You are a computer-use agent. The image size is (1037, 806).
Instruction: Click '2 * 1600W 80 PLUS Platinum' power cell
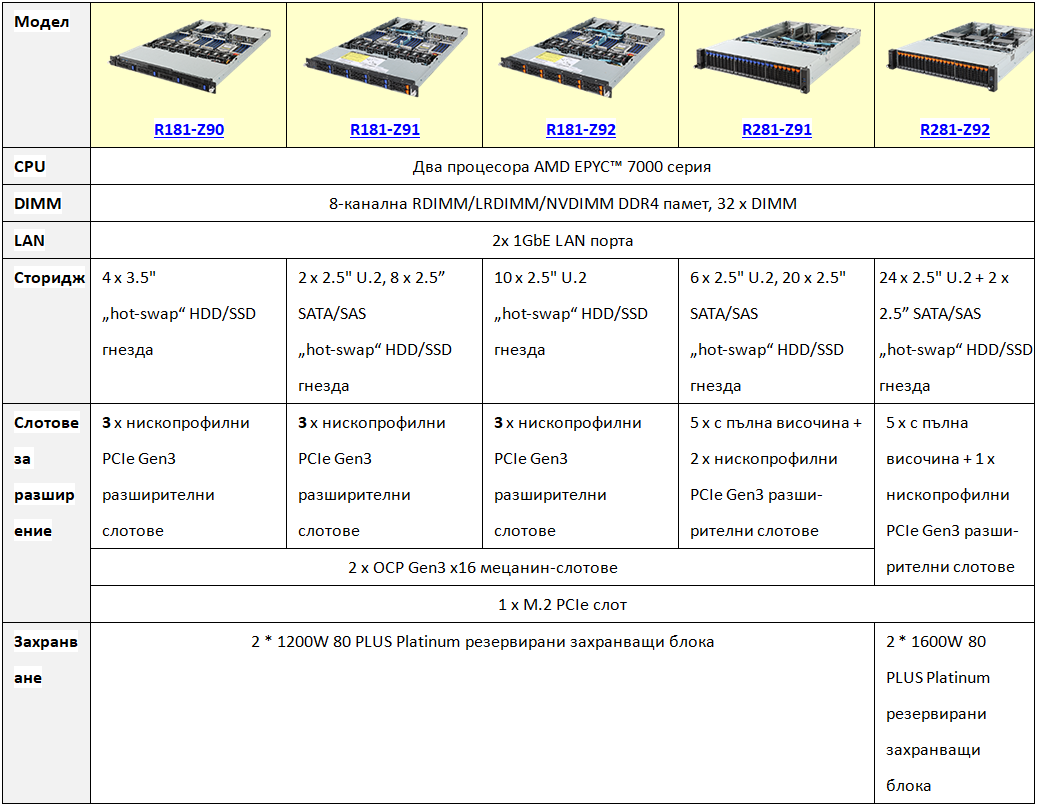(x=954, y=713)
